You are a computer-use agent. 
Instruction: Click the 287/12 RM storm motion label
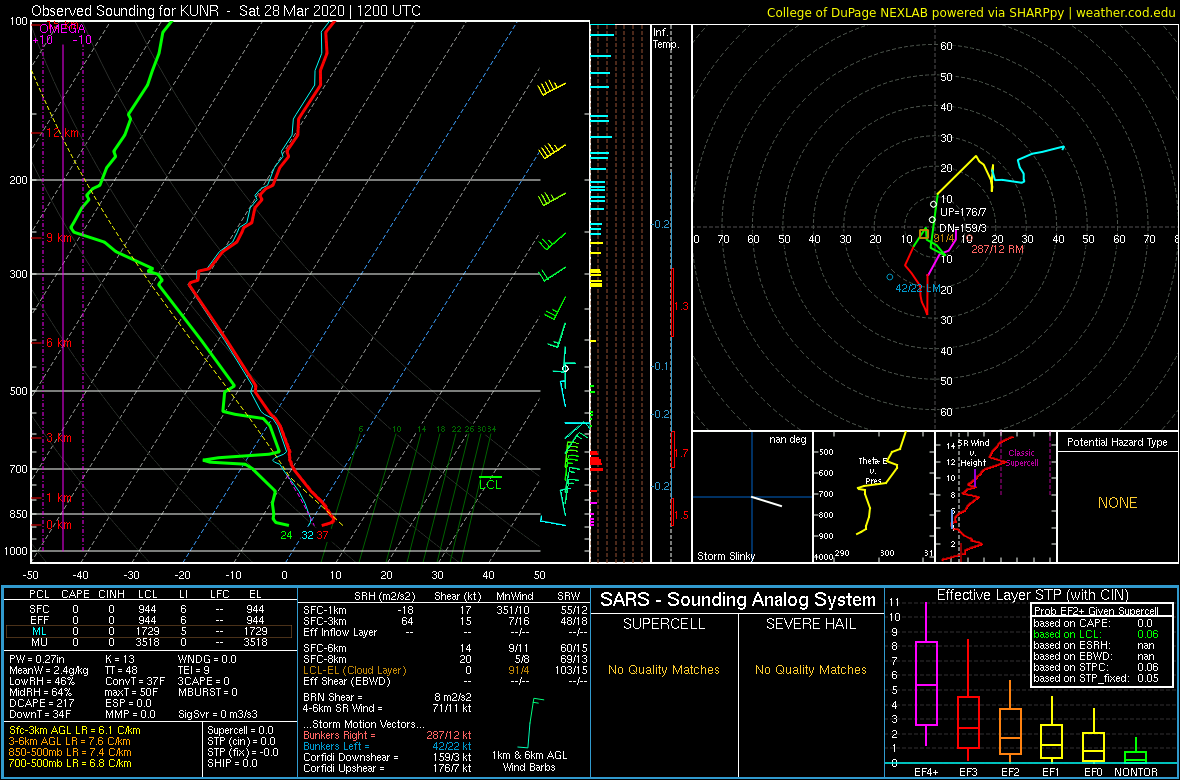pos(998,249)
